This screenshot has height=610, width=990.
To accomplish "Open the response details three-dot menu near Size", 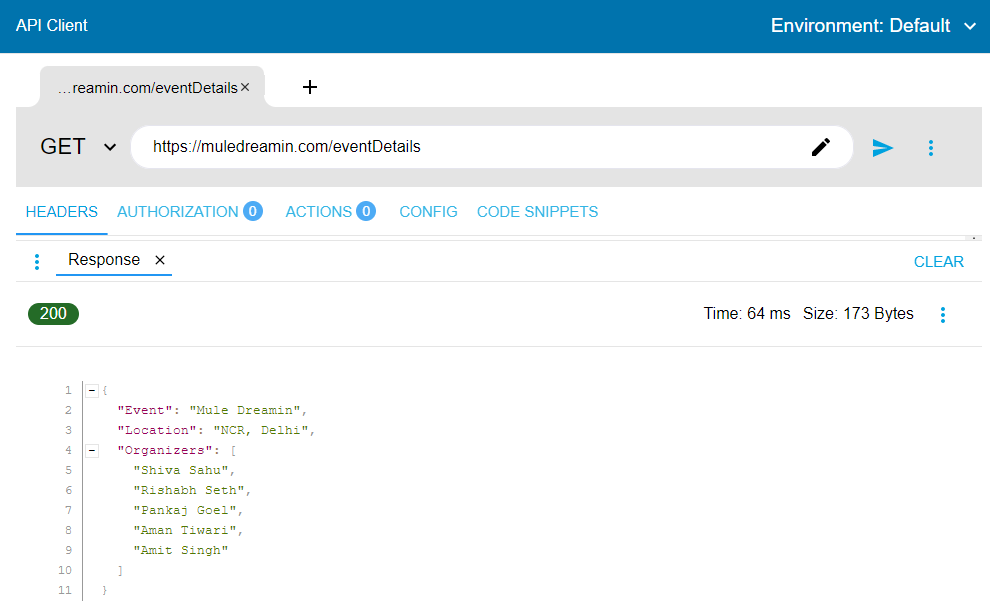I will pyautogui.click(x=942, y=315).
